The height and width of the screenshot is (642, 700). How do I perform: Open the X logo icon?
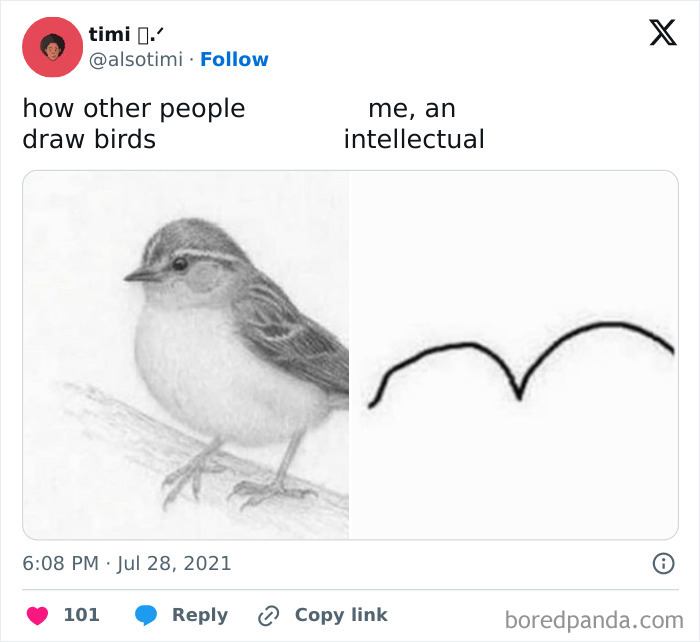tap(663, 33)
